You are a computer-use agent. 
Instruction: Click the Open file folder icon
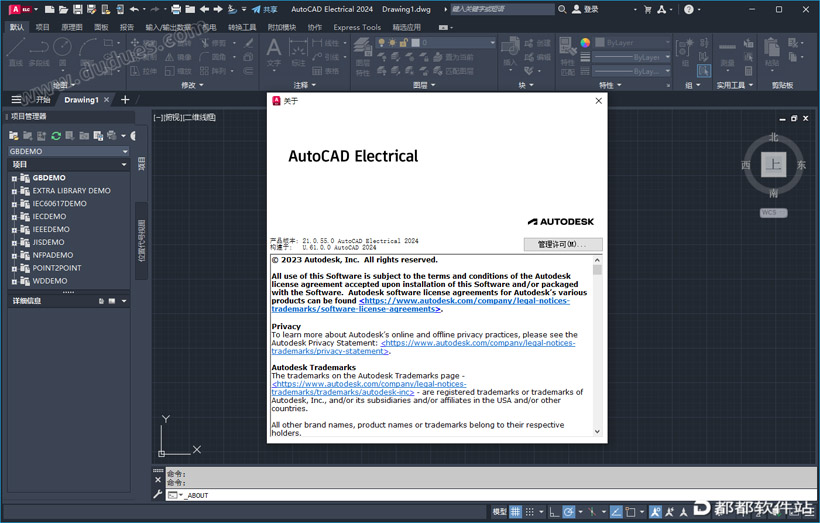[63, 9]
